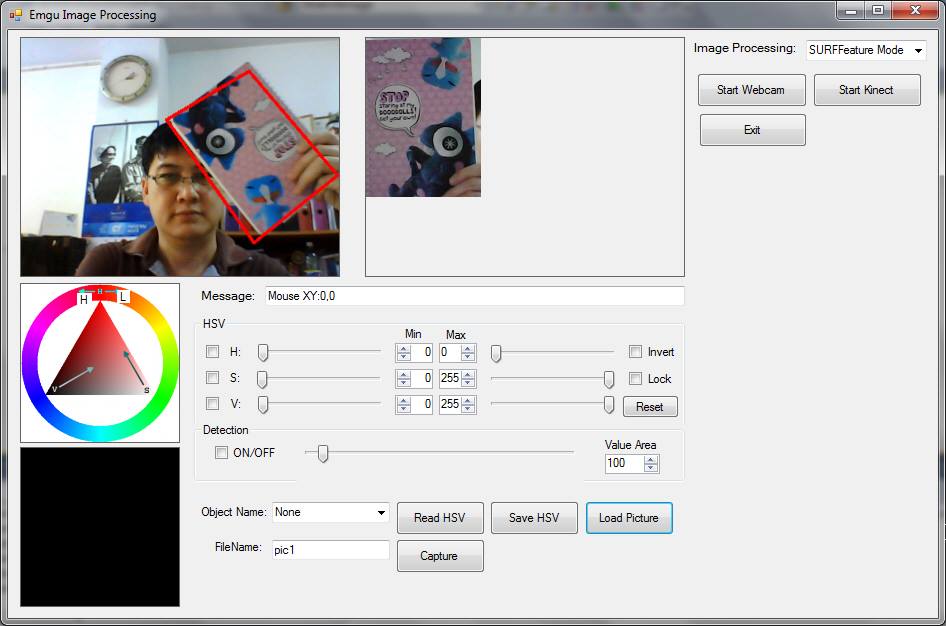Viewport: 946px width, 626px height.
Task: Open the Image Processing mode dropdown
Action: pyautogui.click(x=918, y=50)
